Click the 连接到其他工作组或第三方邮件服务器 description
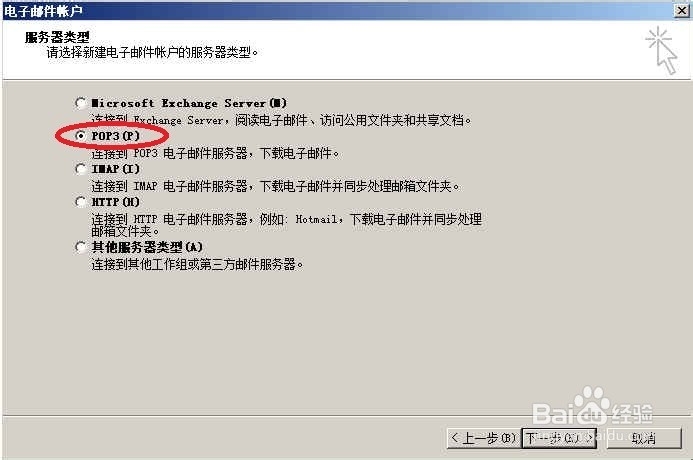 (x=198, y=264)
